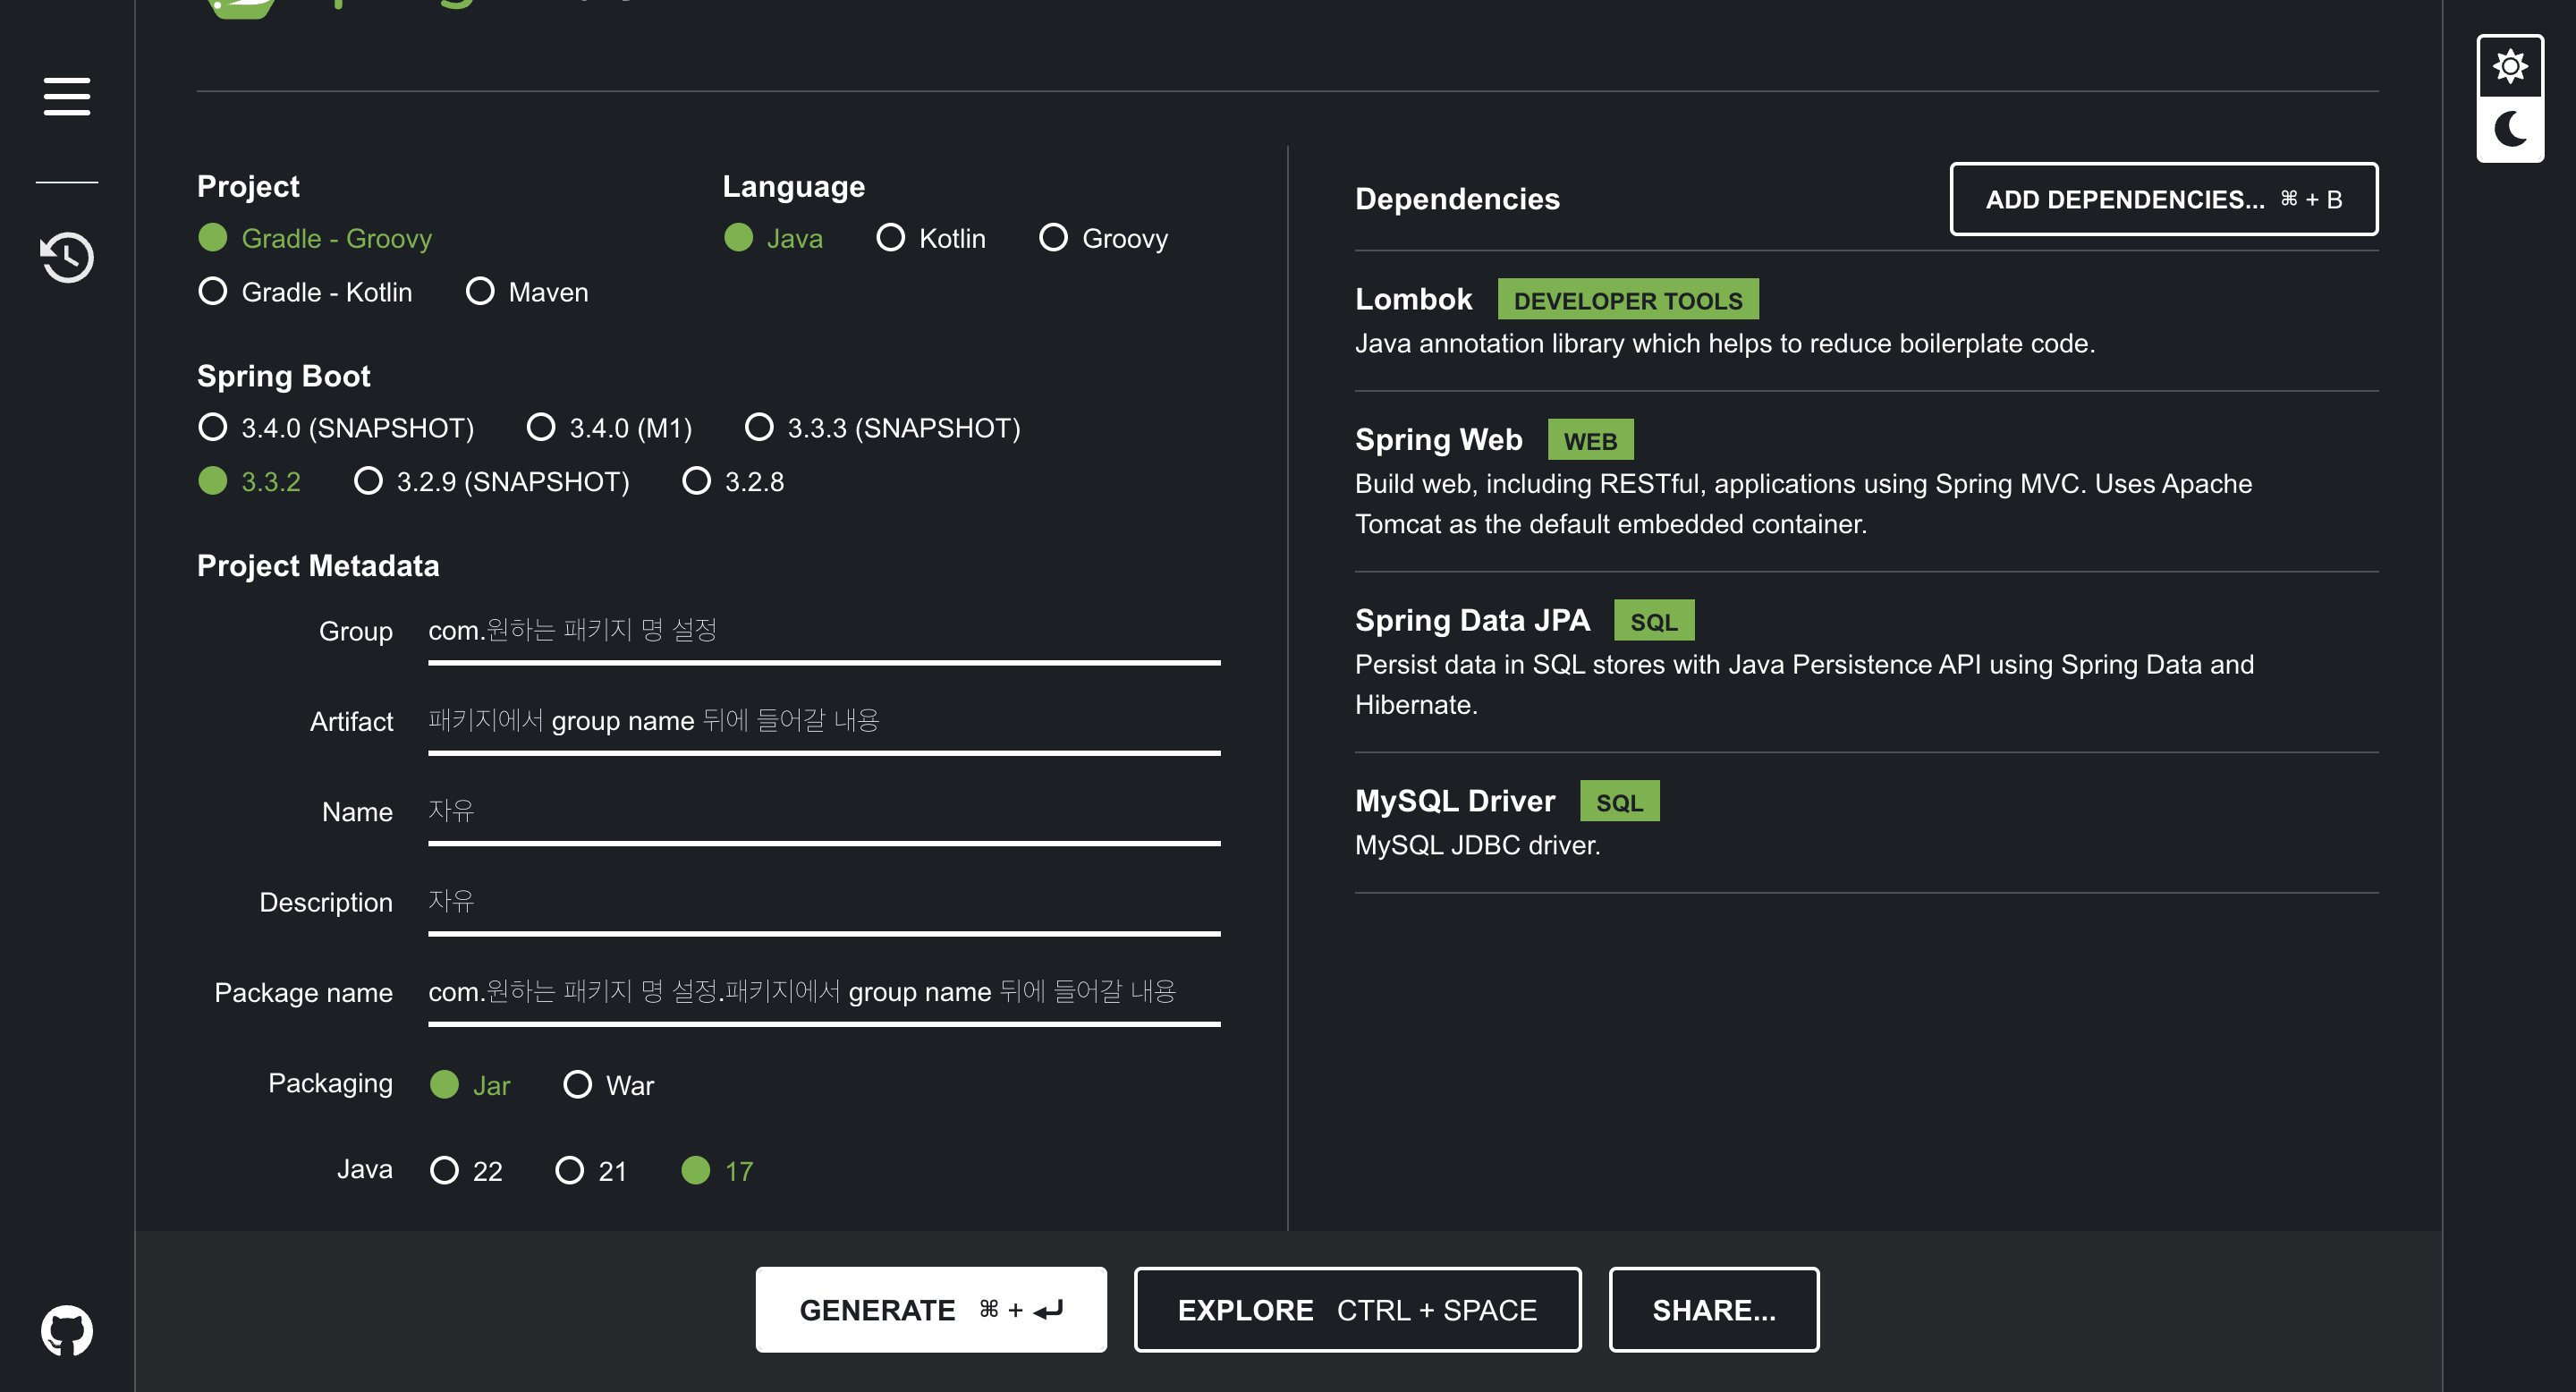Open the history clock icon
The image size is (2576, 1392).
pos(67,257)
